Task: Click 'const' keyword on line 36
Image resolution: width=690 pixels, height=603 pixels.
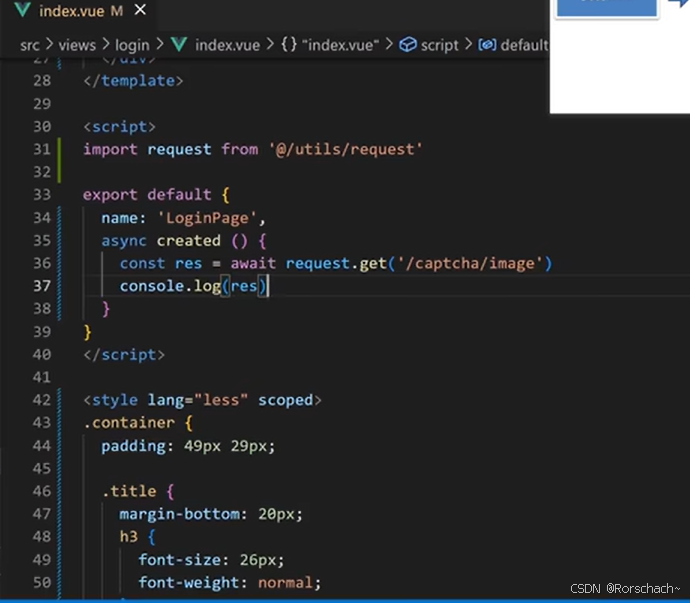Action: (x=142, y=263)
